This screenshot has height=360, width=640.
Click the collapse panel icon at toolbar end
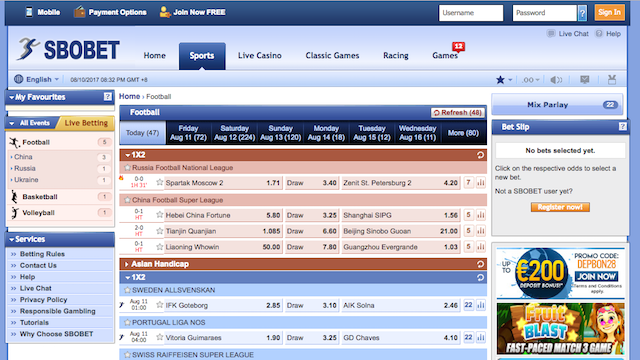point(611,80)
